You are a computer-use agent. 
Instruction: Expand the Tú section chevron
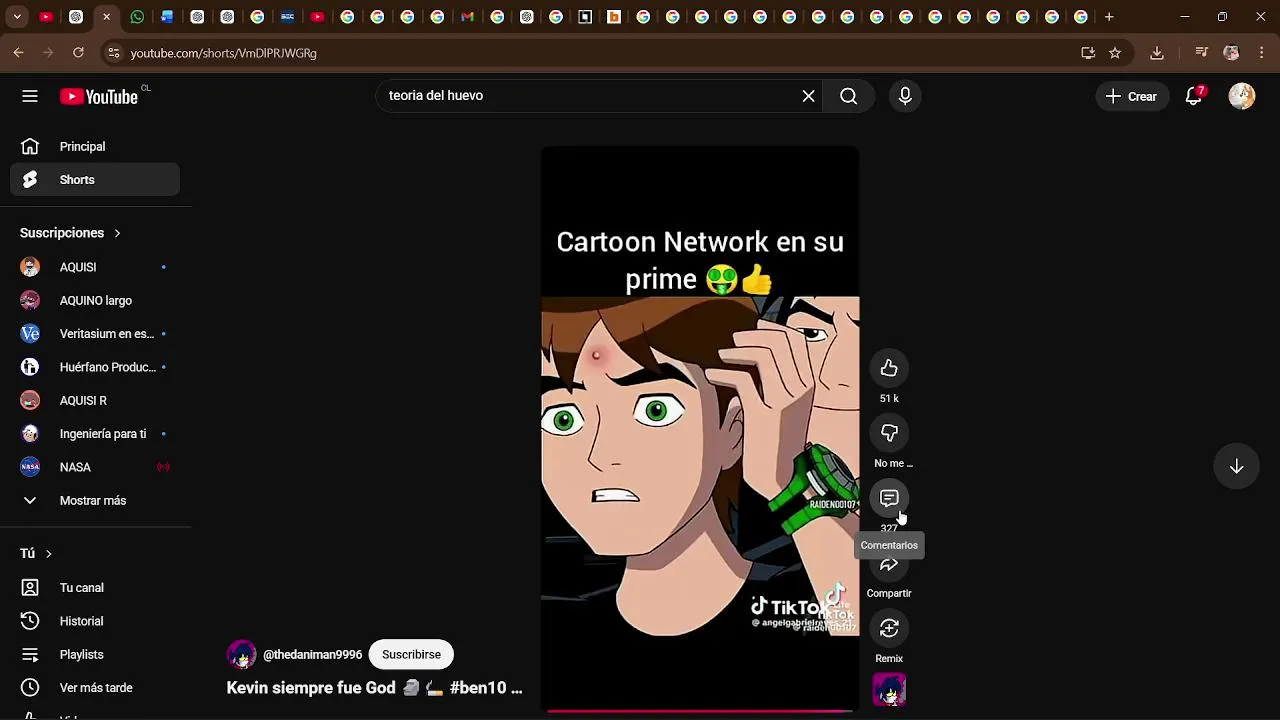48,554
